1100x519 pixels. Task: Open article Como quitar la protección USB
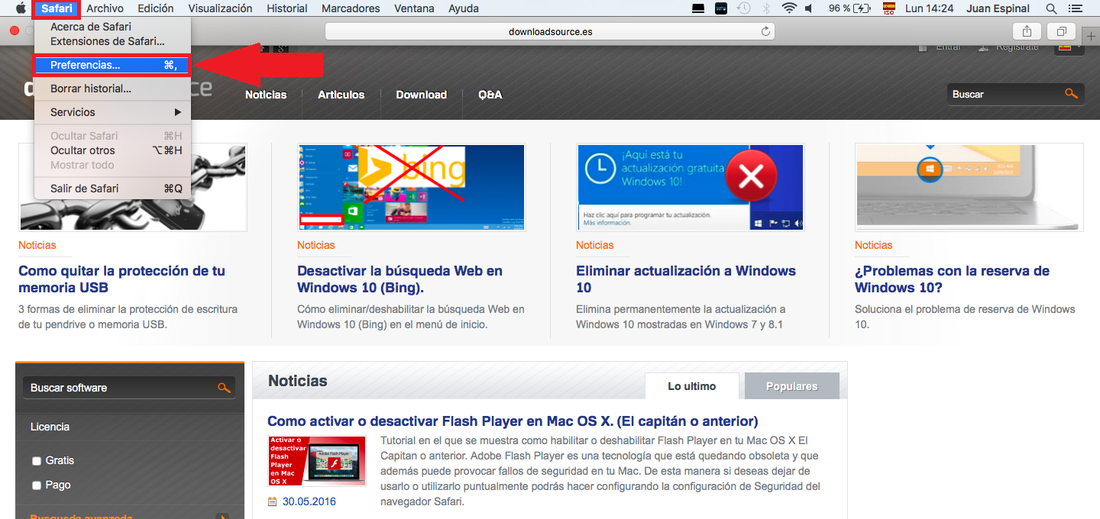pyautogui.click(x=121, y=279)
